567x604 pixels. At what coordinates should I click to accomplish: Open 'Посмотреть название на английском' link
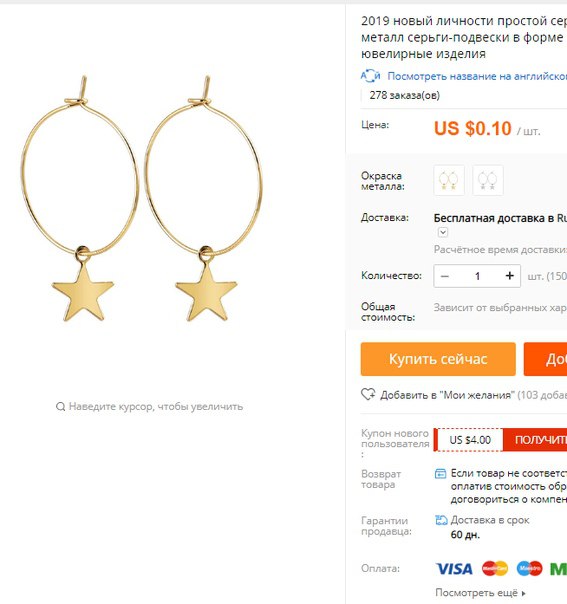[477, 76]
